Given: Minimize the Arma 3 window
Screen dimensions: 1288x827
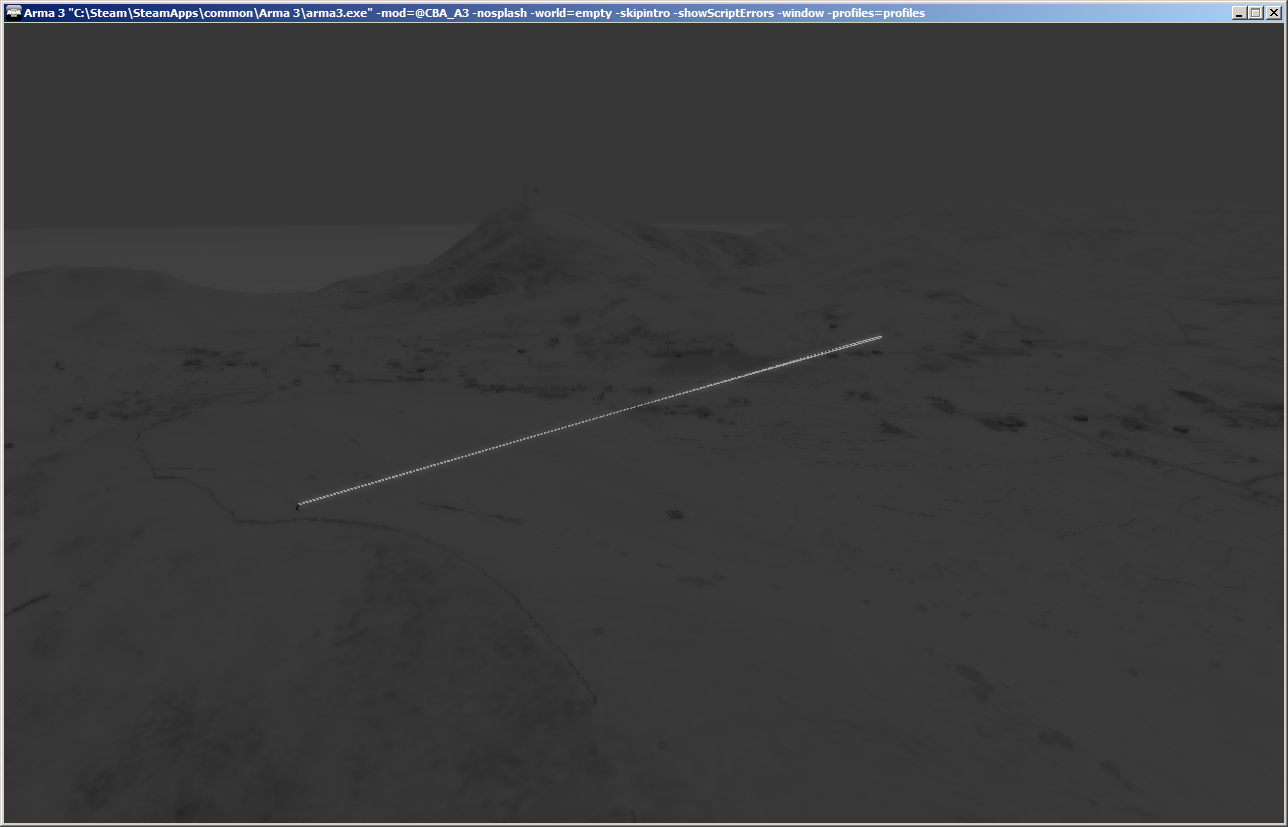Looking at the screenshot, I should [x=1240, y=13].
